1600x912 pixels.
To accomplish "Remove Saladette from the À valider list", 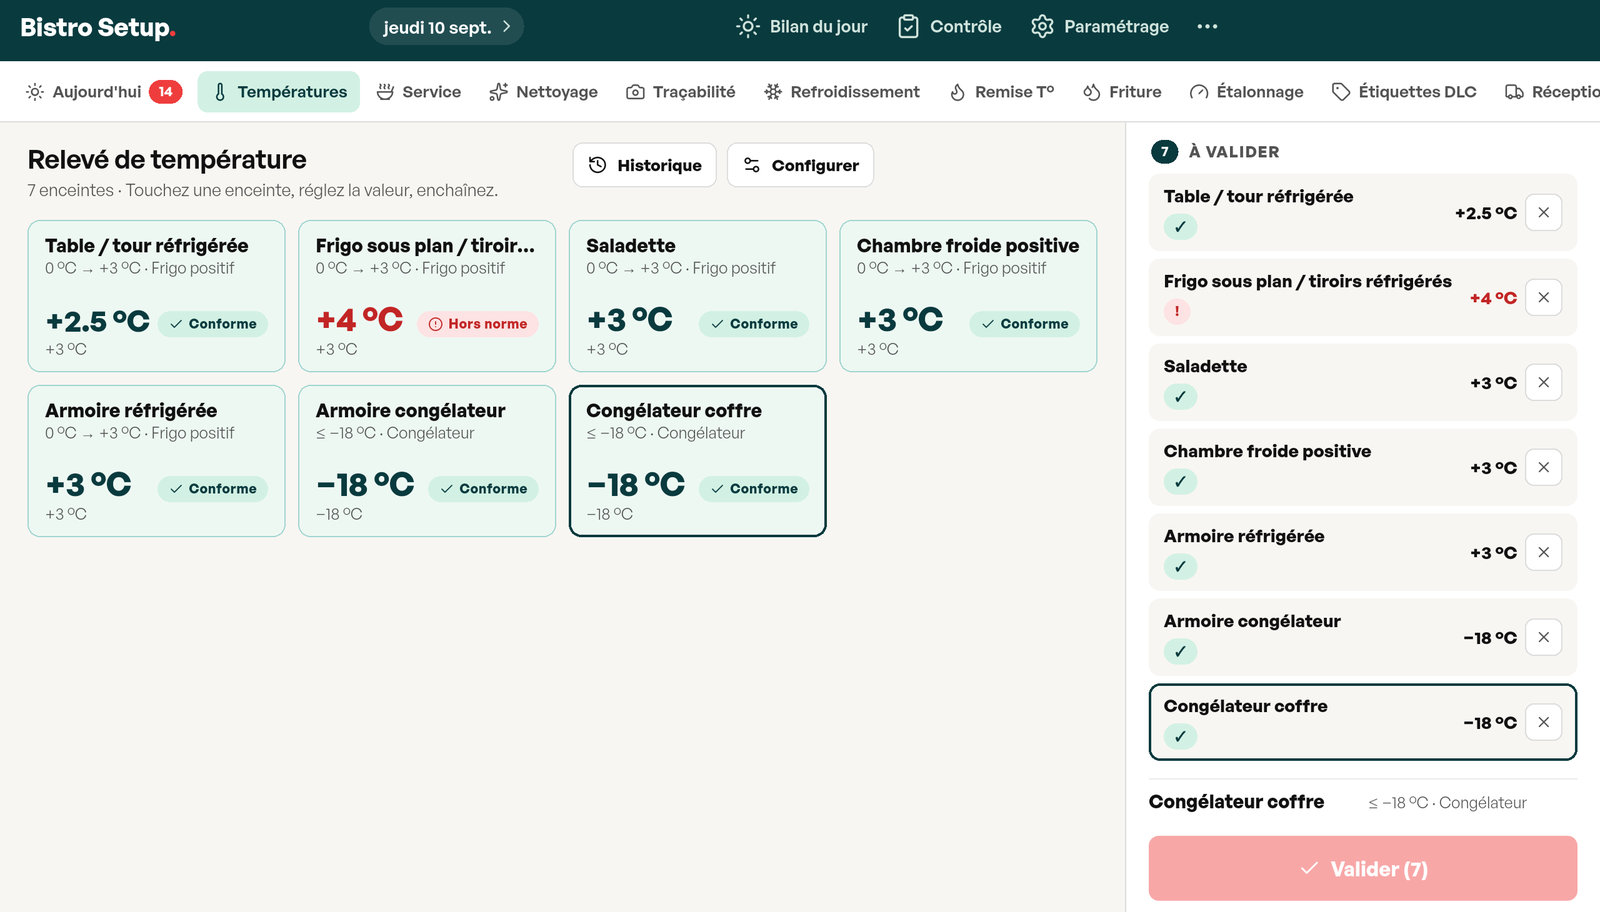I will point(1543,382).
